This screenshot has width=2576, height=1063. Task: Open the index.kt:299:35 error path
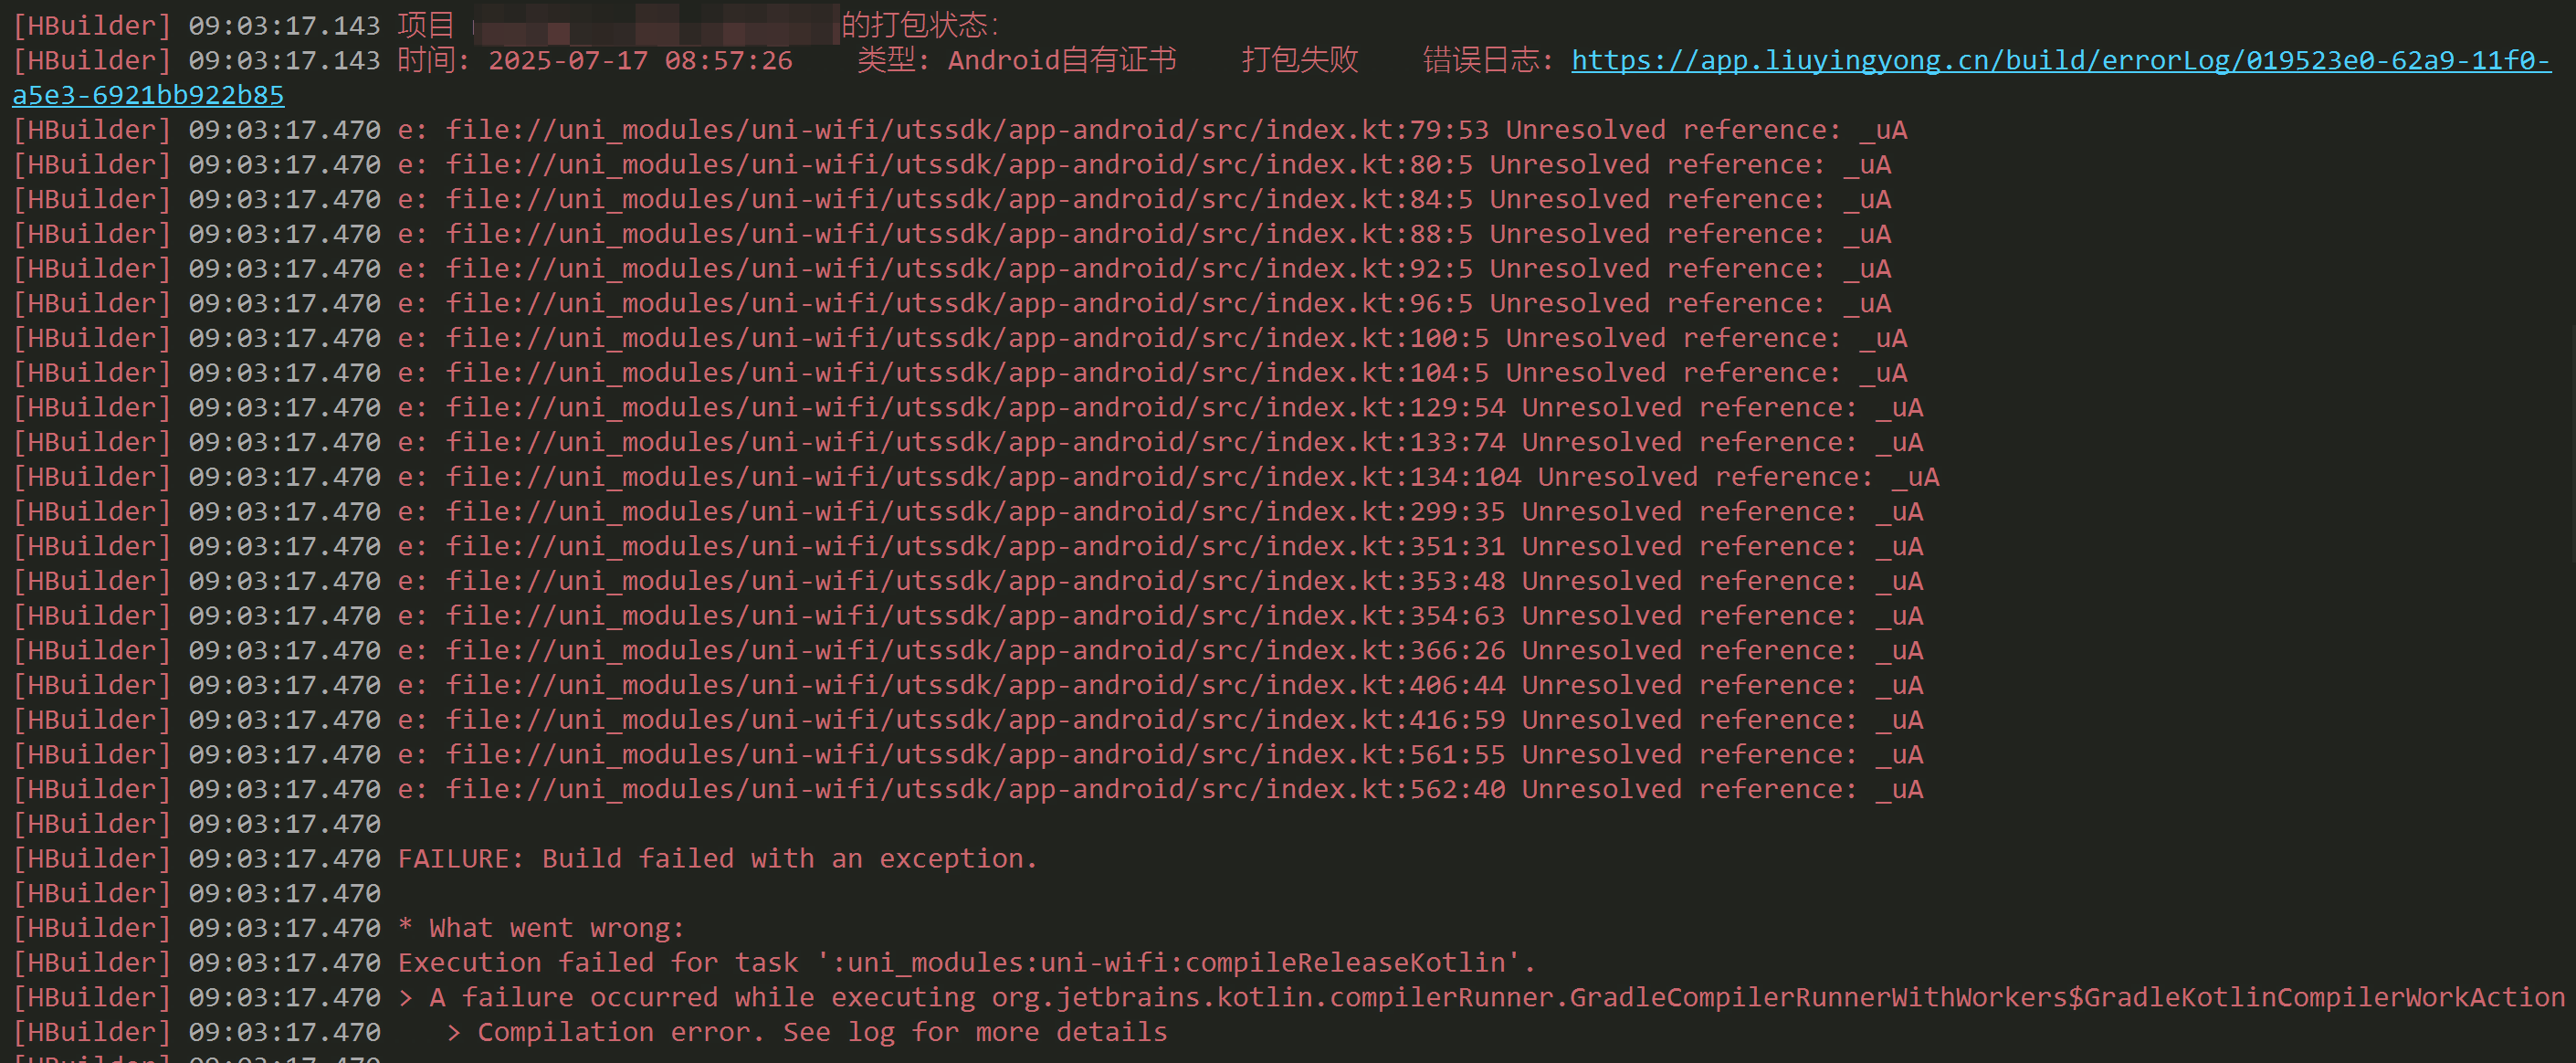(974, 512)
